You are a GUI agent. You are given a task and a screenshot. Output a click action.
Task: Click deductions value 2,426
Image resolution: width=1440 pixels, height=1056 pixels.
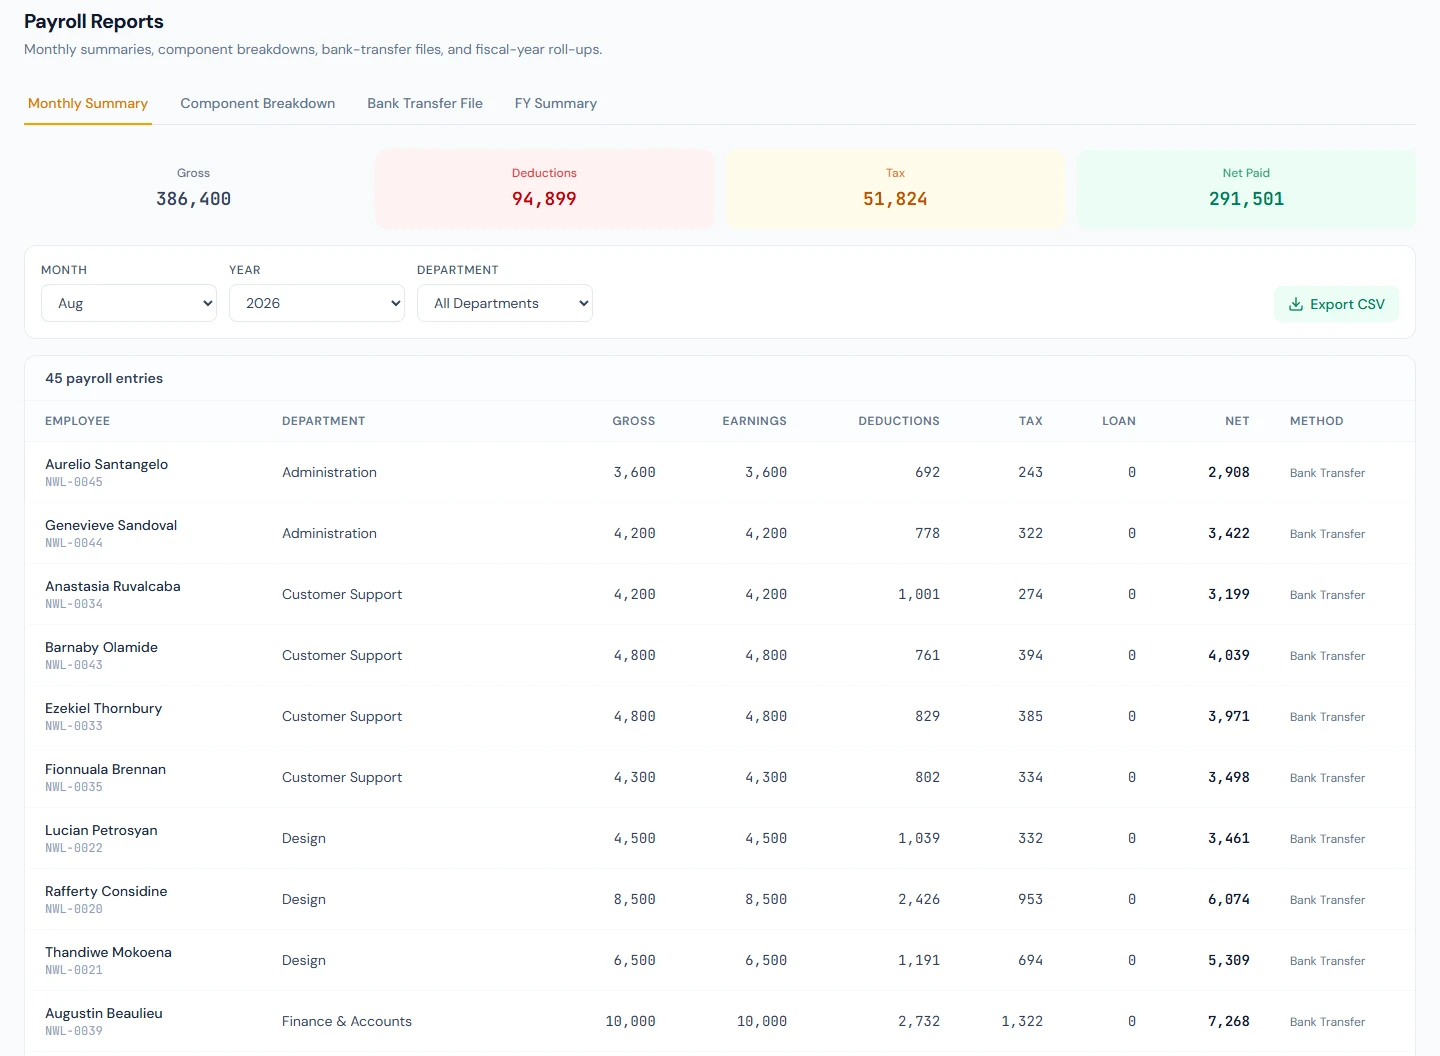[x=919, y=899]
